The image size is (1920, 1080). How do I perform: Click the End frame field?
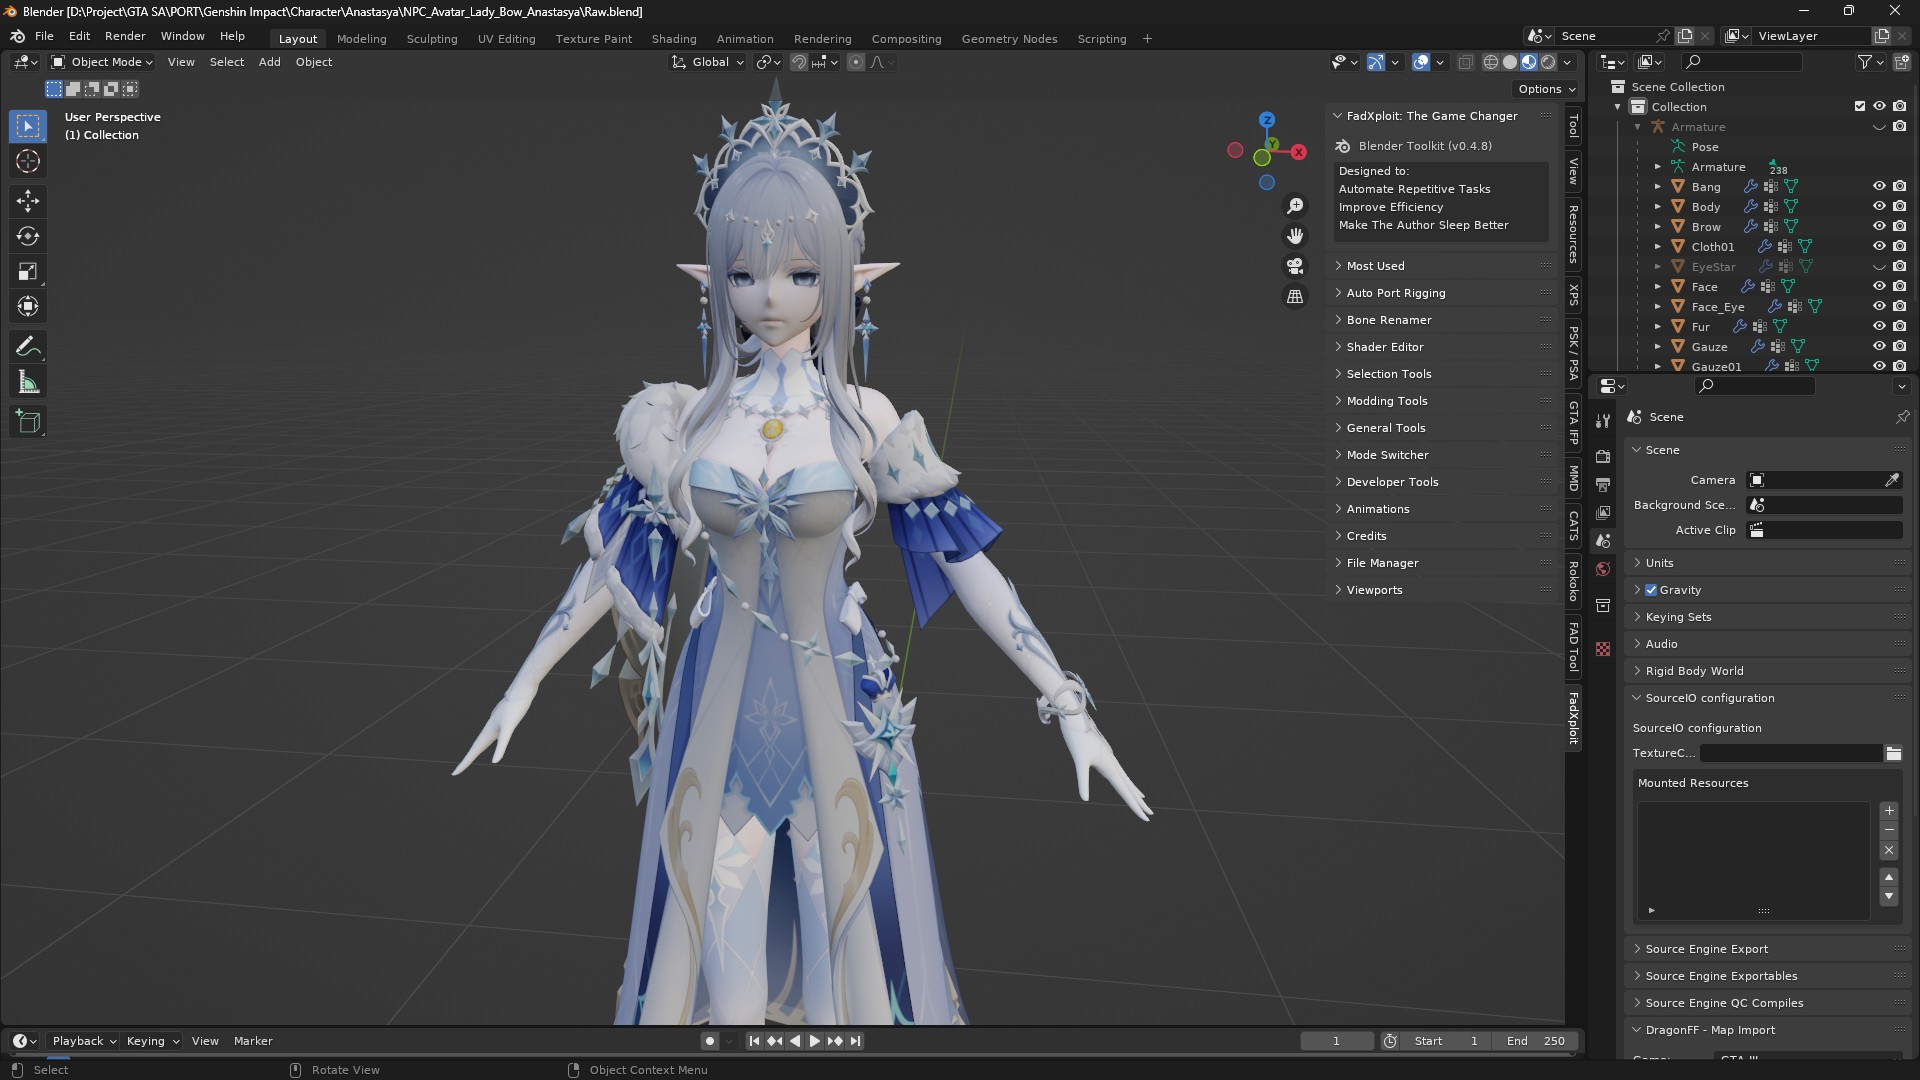pos(1535,1041)
